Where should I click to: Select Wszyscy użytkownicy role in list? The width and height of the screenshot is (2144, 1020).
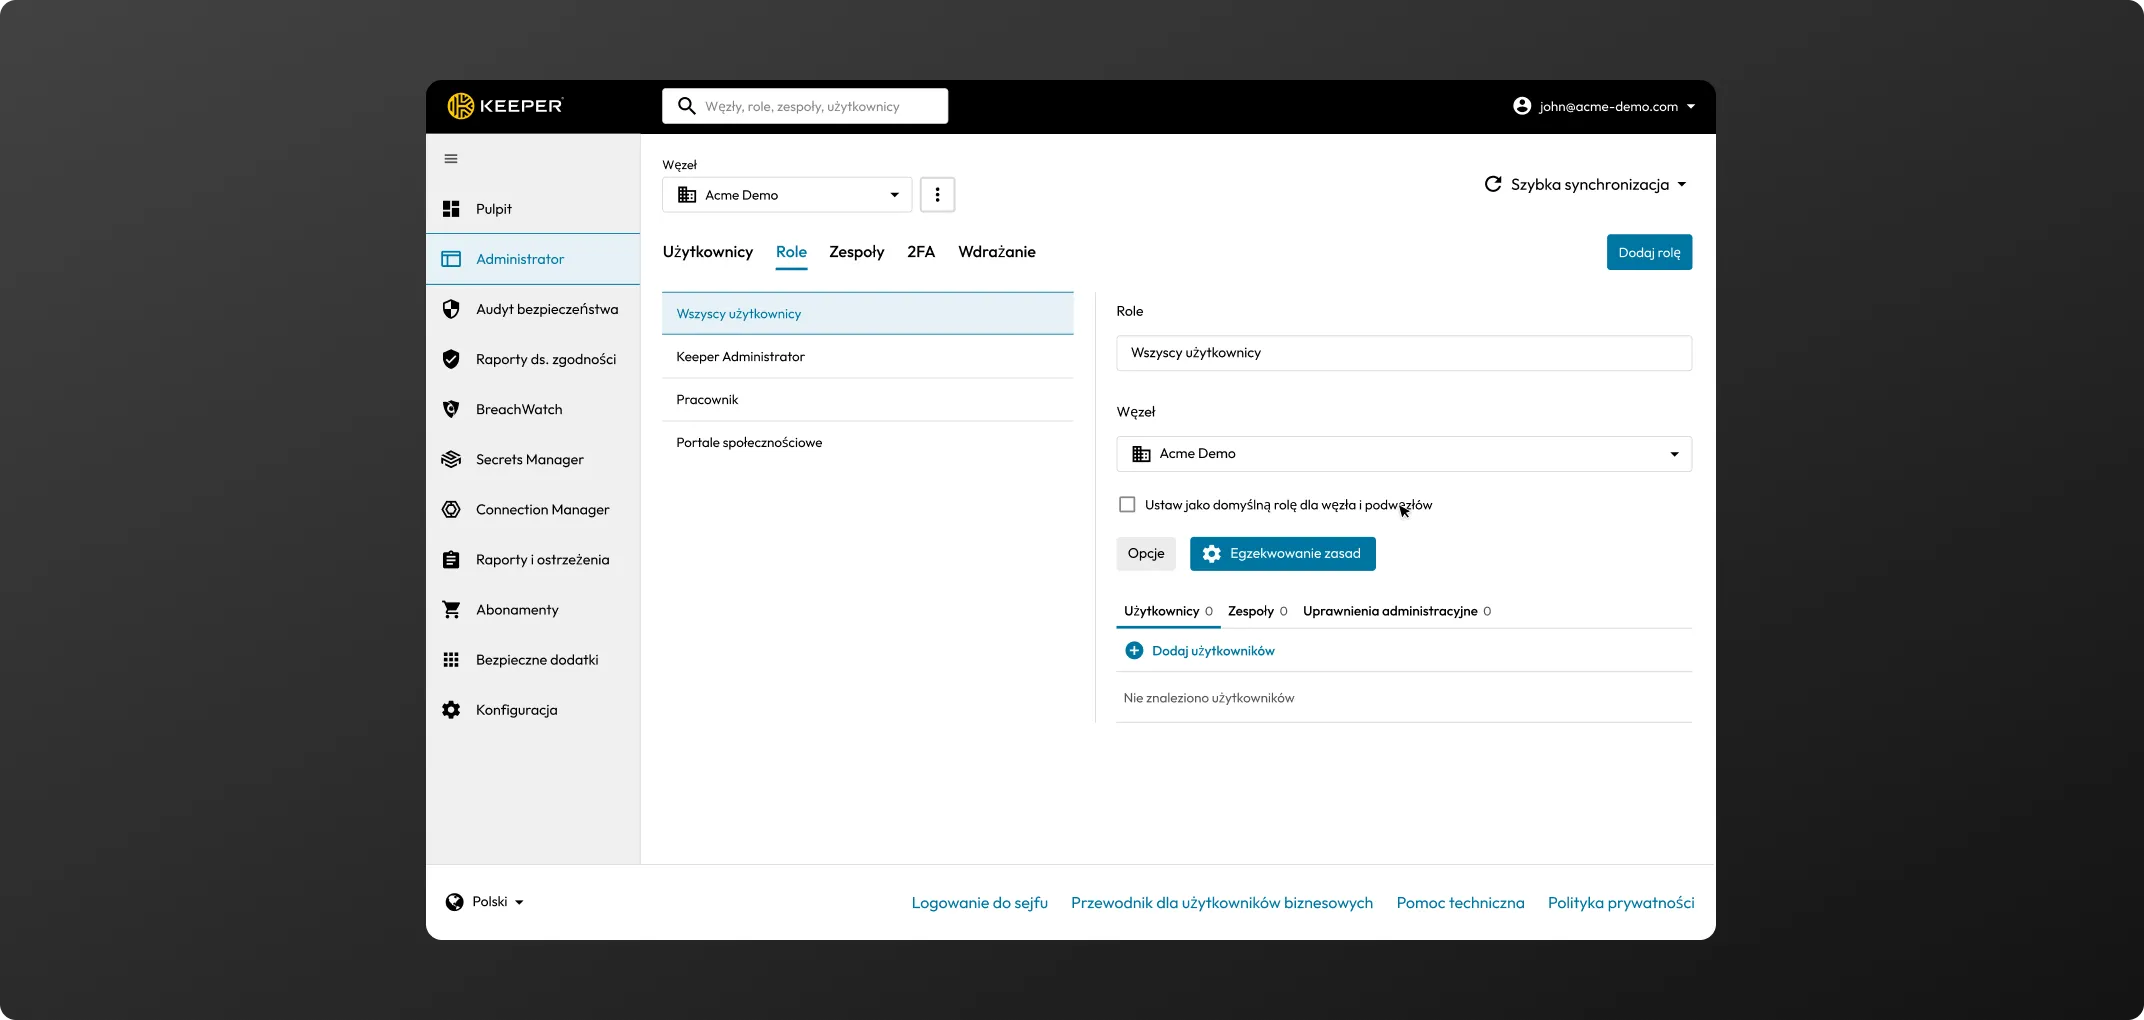pyautogui.click(x=867, y=314)
